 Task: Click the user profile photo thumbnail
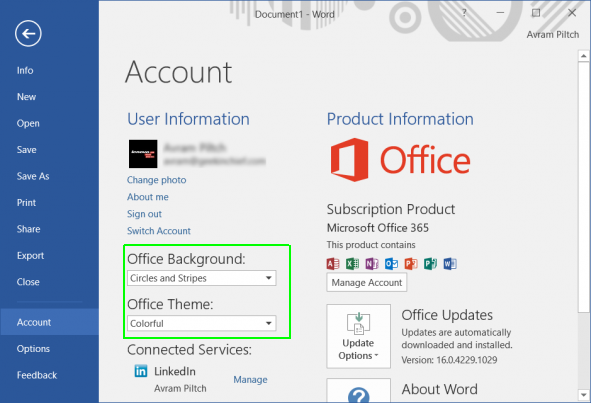[x=143, y=154]
